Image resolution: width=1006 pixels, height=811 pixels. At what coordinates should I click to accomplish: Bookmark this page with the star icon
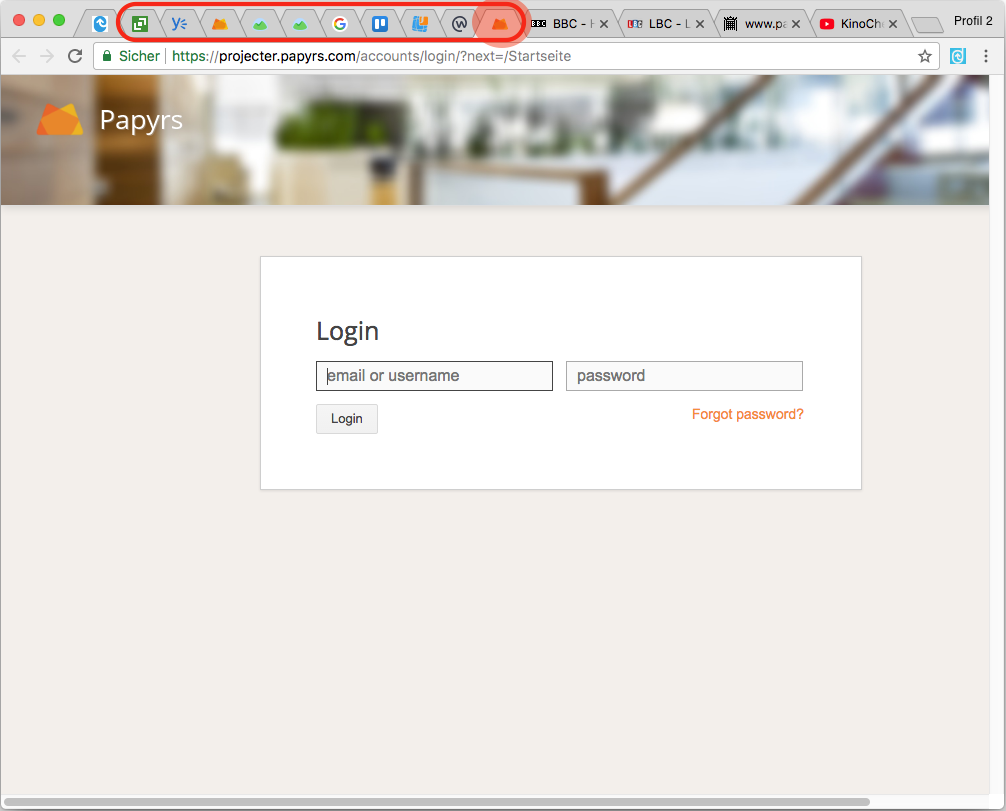tap(925, 56)
